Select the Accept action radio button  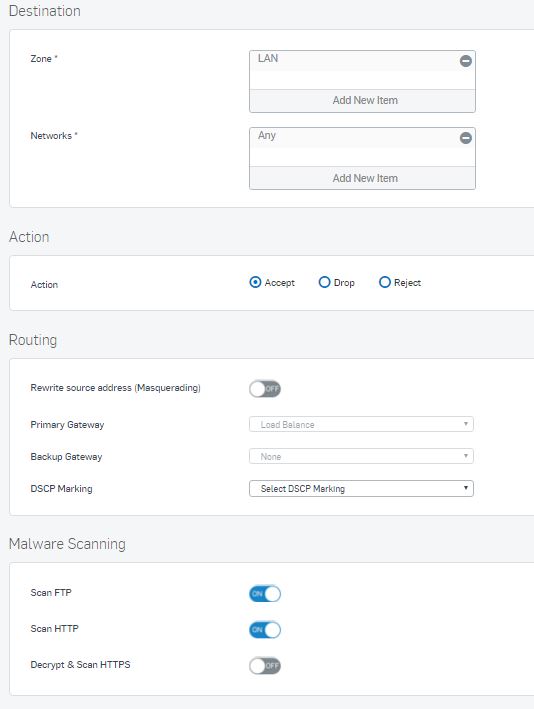coord(255,283)
